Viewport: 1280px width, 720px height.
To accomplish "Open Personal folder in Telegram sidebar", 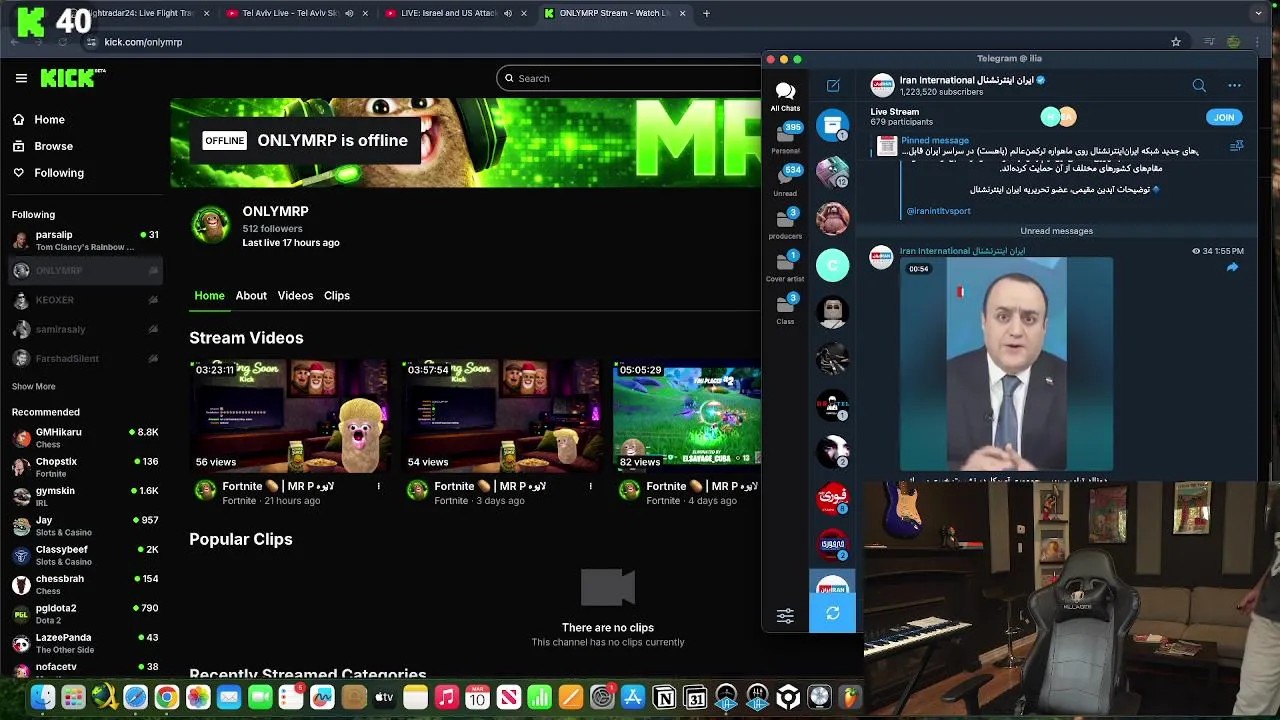I will point(785,139).
